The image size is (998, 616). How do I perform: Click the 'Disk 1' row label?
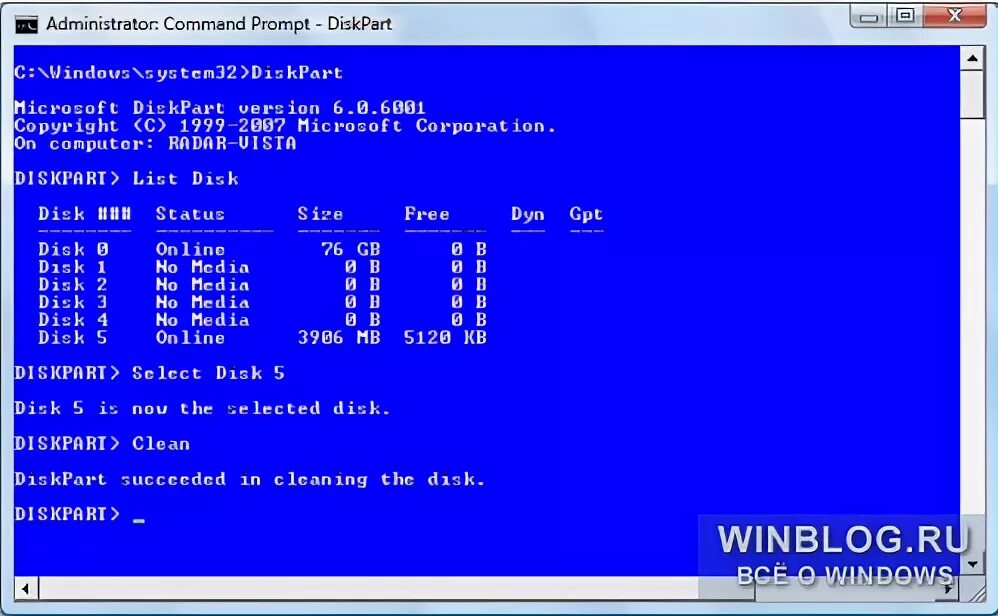tap(73, 267)
